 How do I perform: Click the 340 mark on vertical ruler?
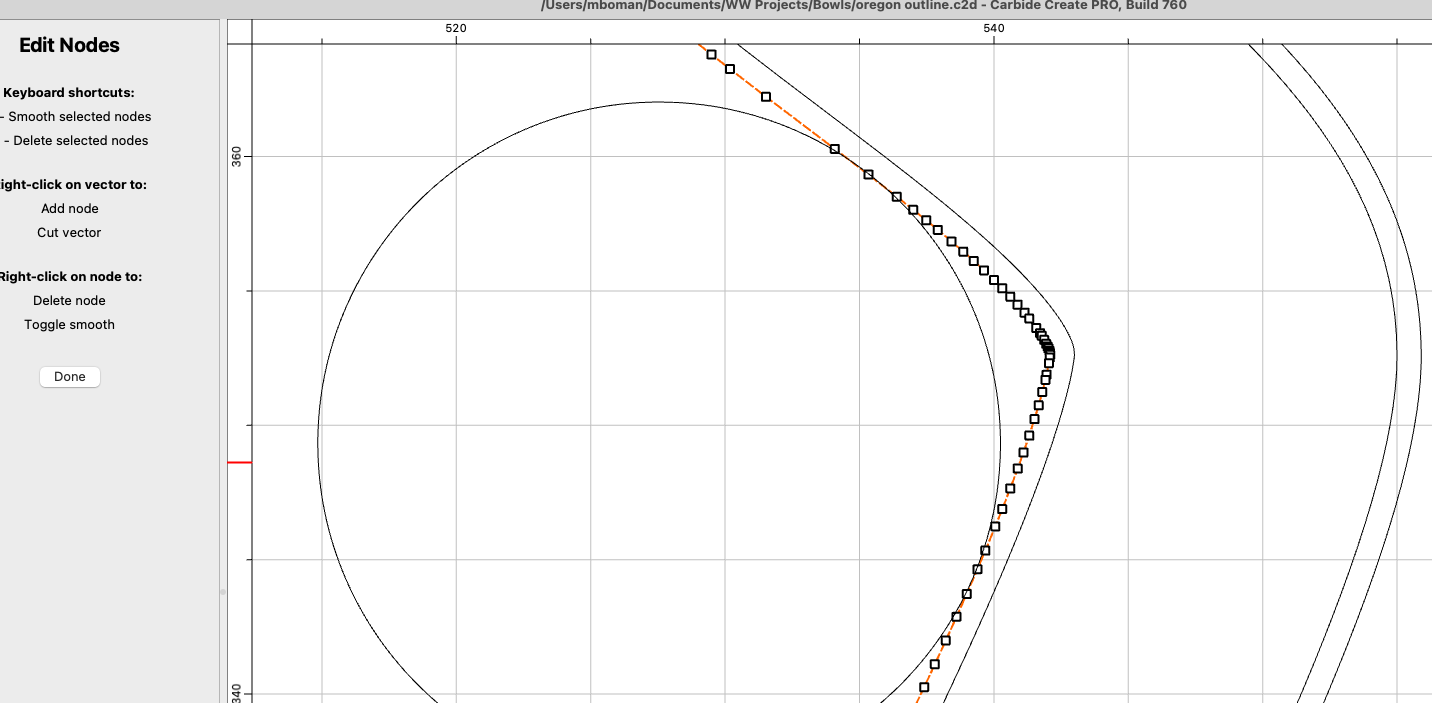coord(237,693)
